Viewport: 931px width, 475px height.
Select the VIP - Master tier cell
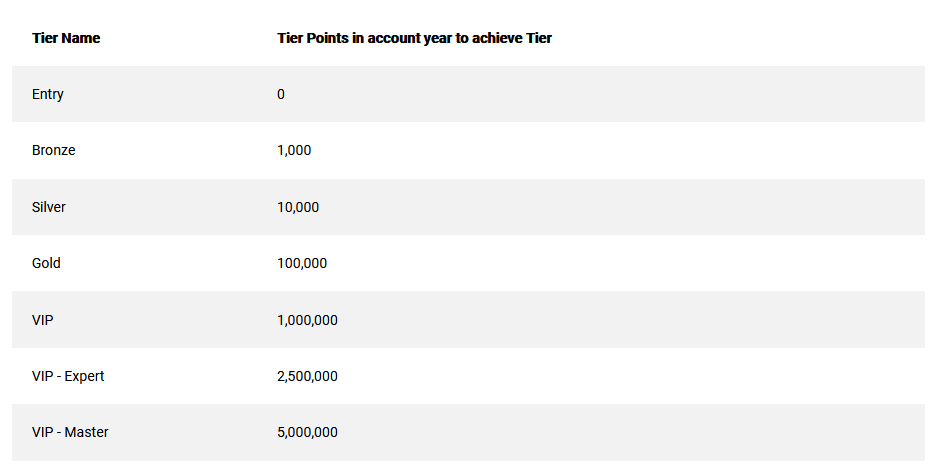point(70,432)
